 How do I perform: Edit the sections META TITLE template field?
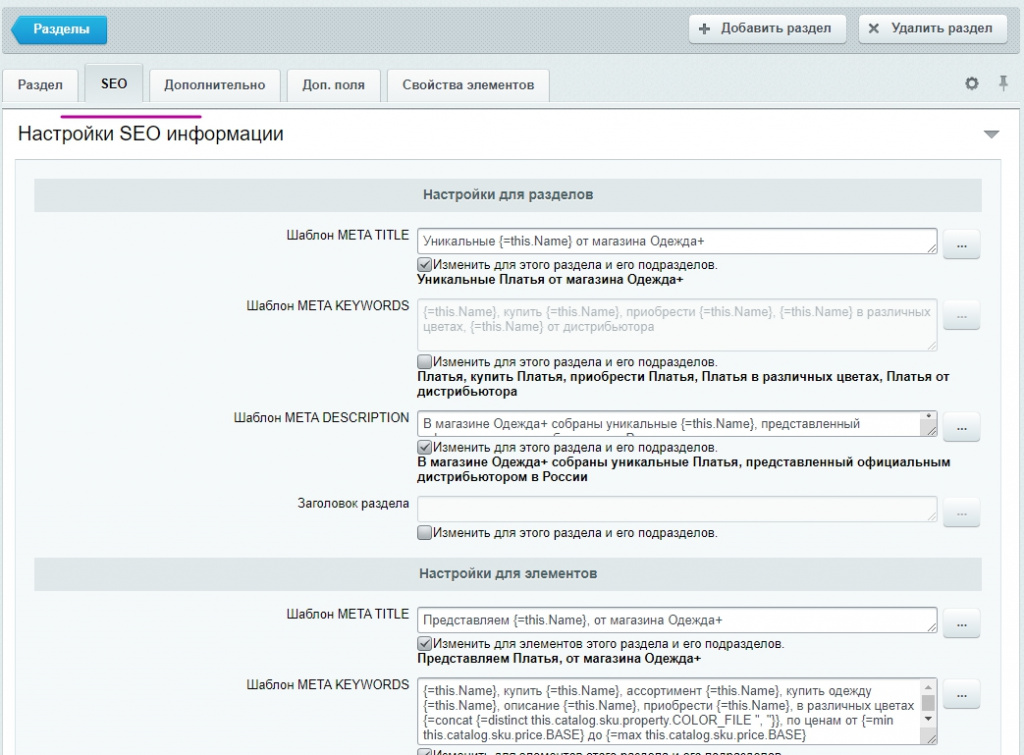tap(677, 241)
